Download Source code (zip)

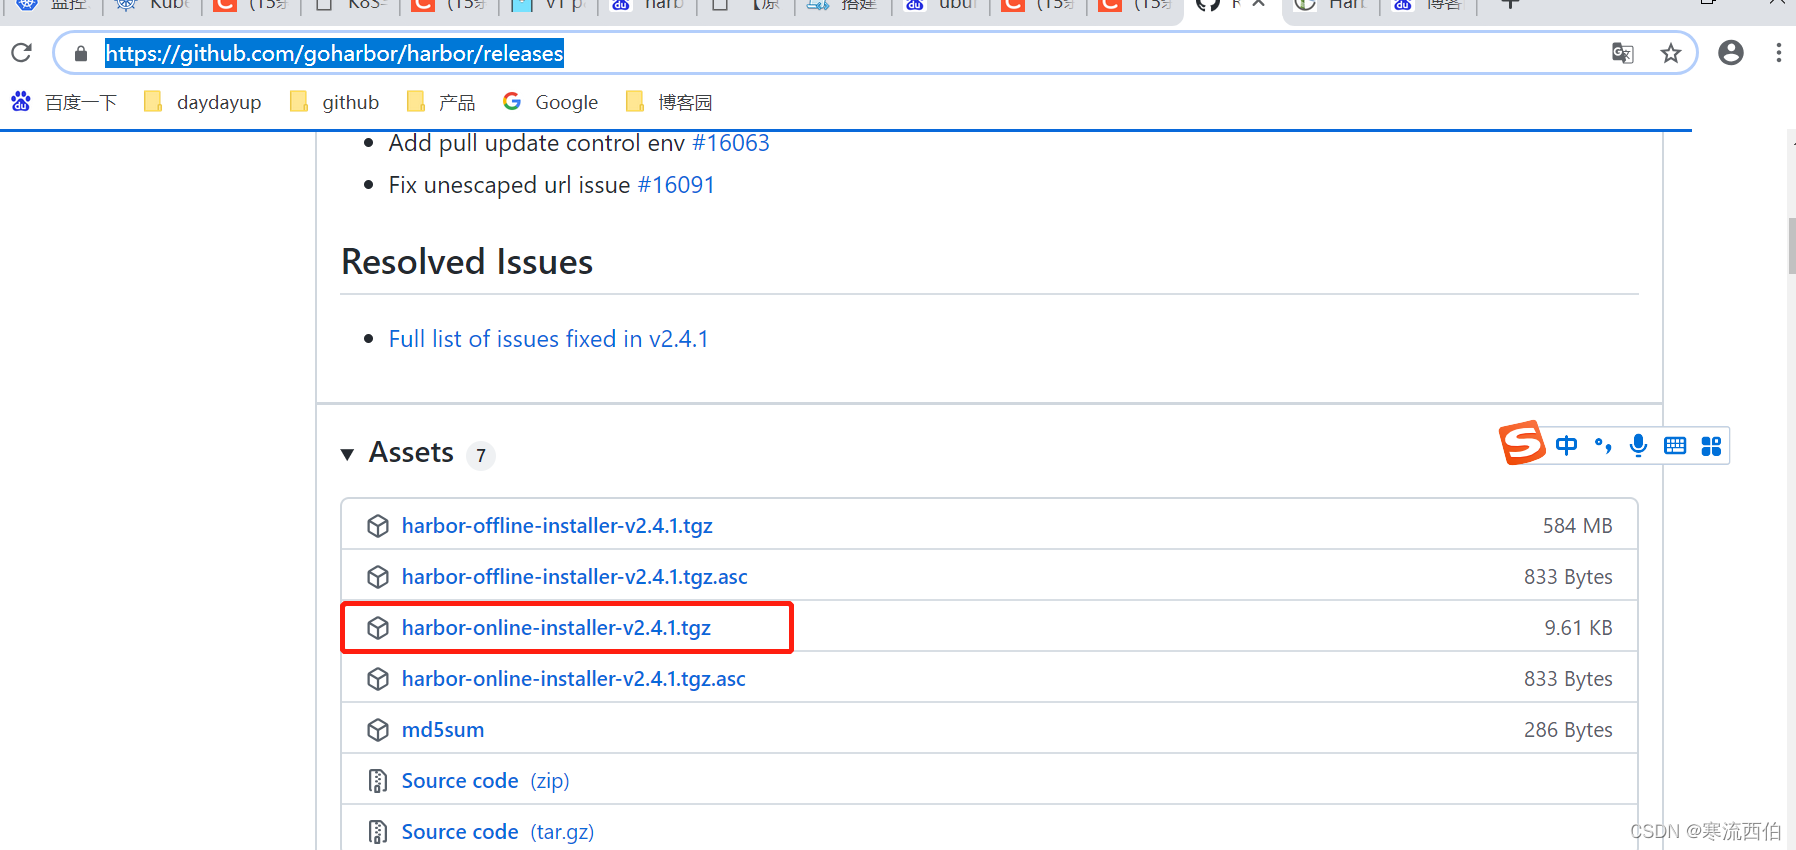[x=485, y=781]
